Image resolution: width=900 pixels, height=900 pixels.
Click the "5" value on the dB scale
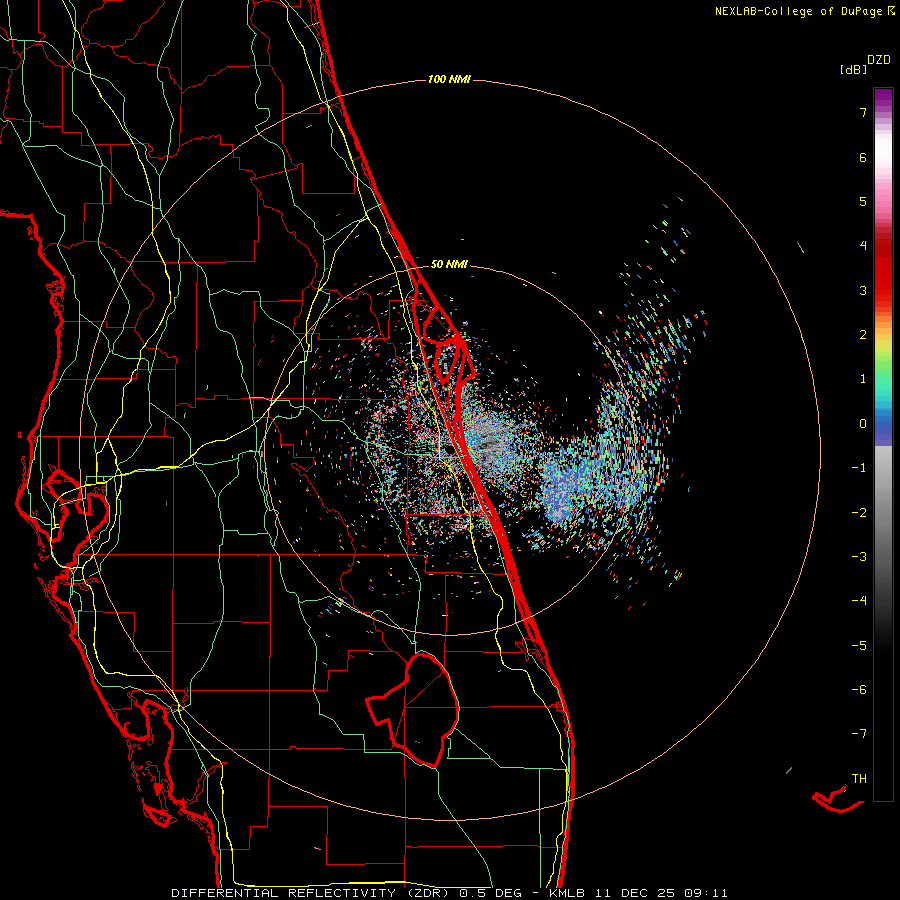pyautogui.click(x=863, y=201)
